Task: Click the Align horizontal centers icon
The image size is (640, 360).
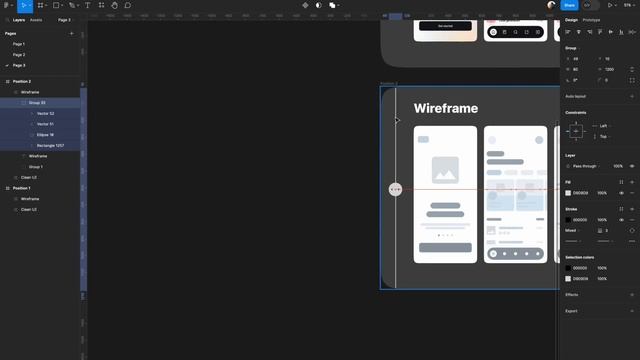Action: click(578, 32)
